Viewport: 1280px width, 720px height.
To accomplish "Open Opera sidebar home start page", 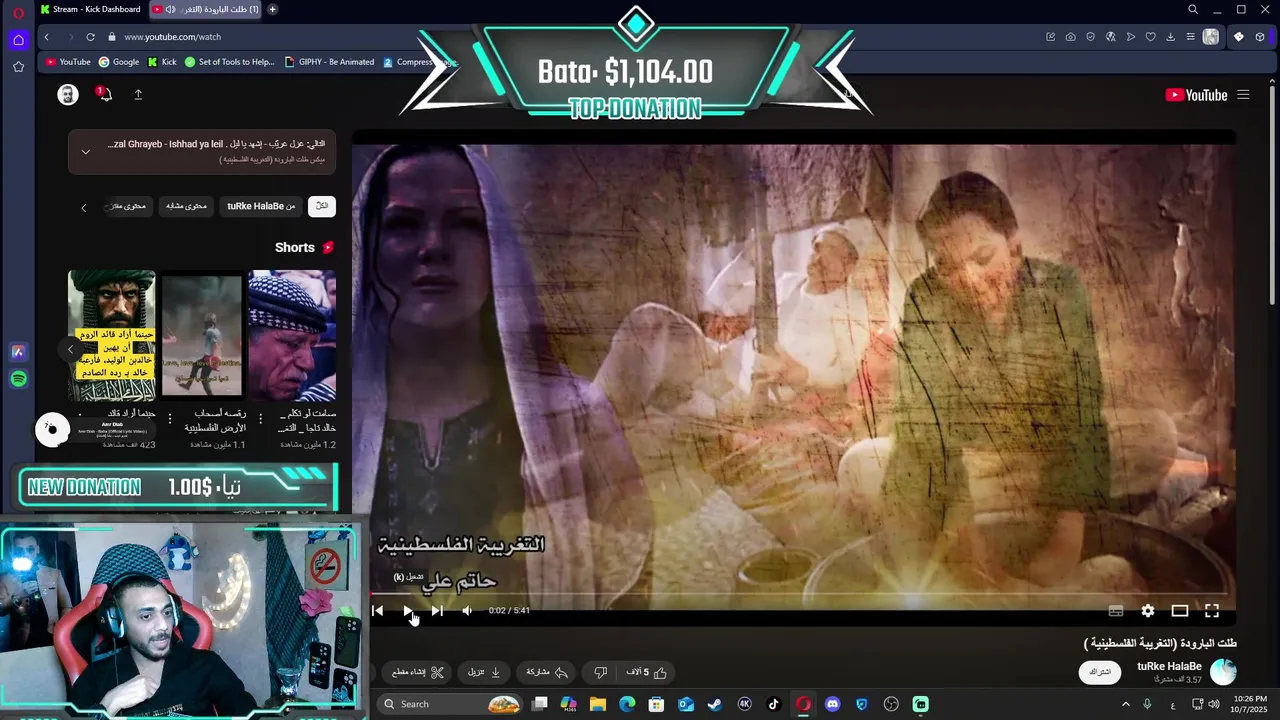I will (18, 40).
